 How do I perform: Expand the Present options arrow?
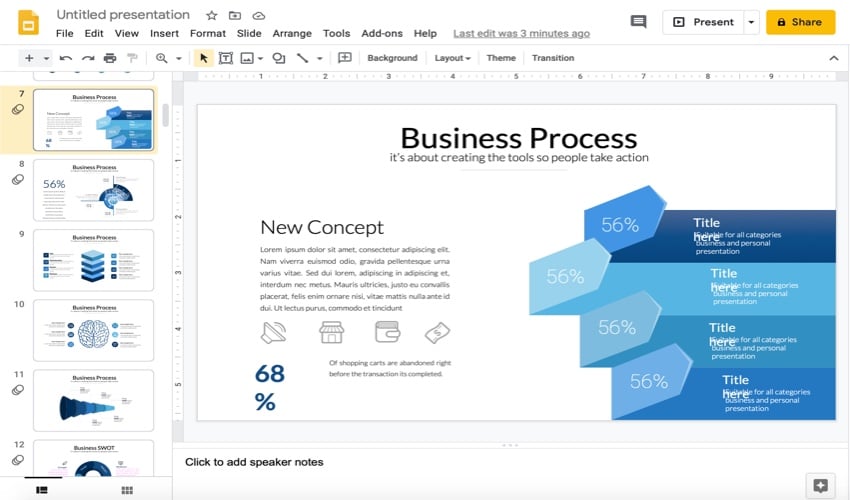point(751,22)
